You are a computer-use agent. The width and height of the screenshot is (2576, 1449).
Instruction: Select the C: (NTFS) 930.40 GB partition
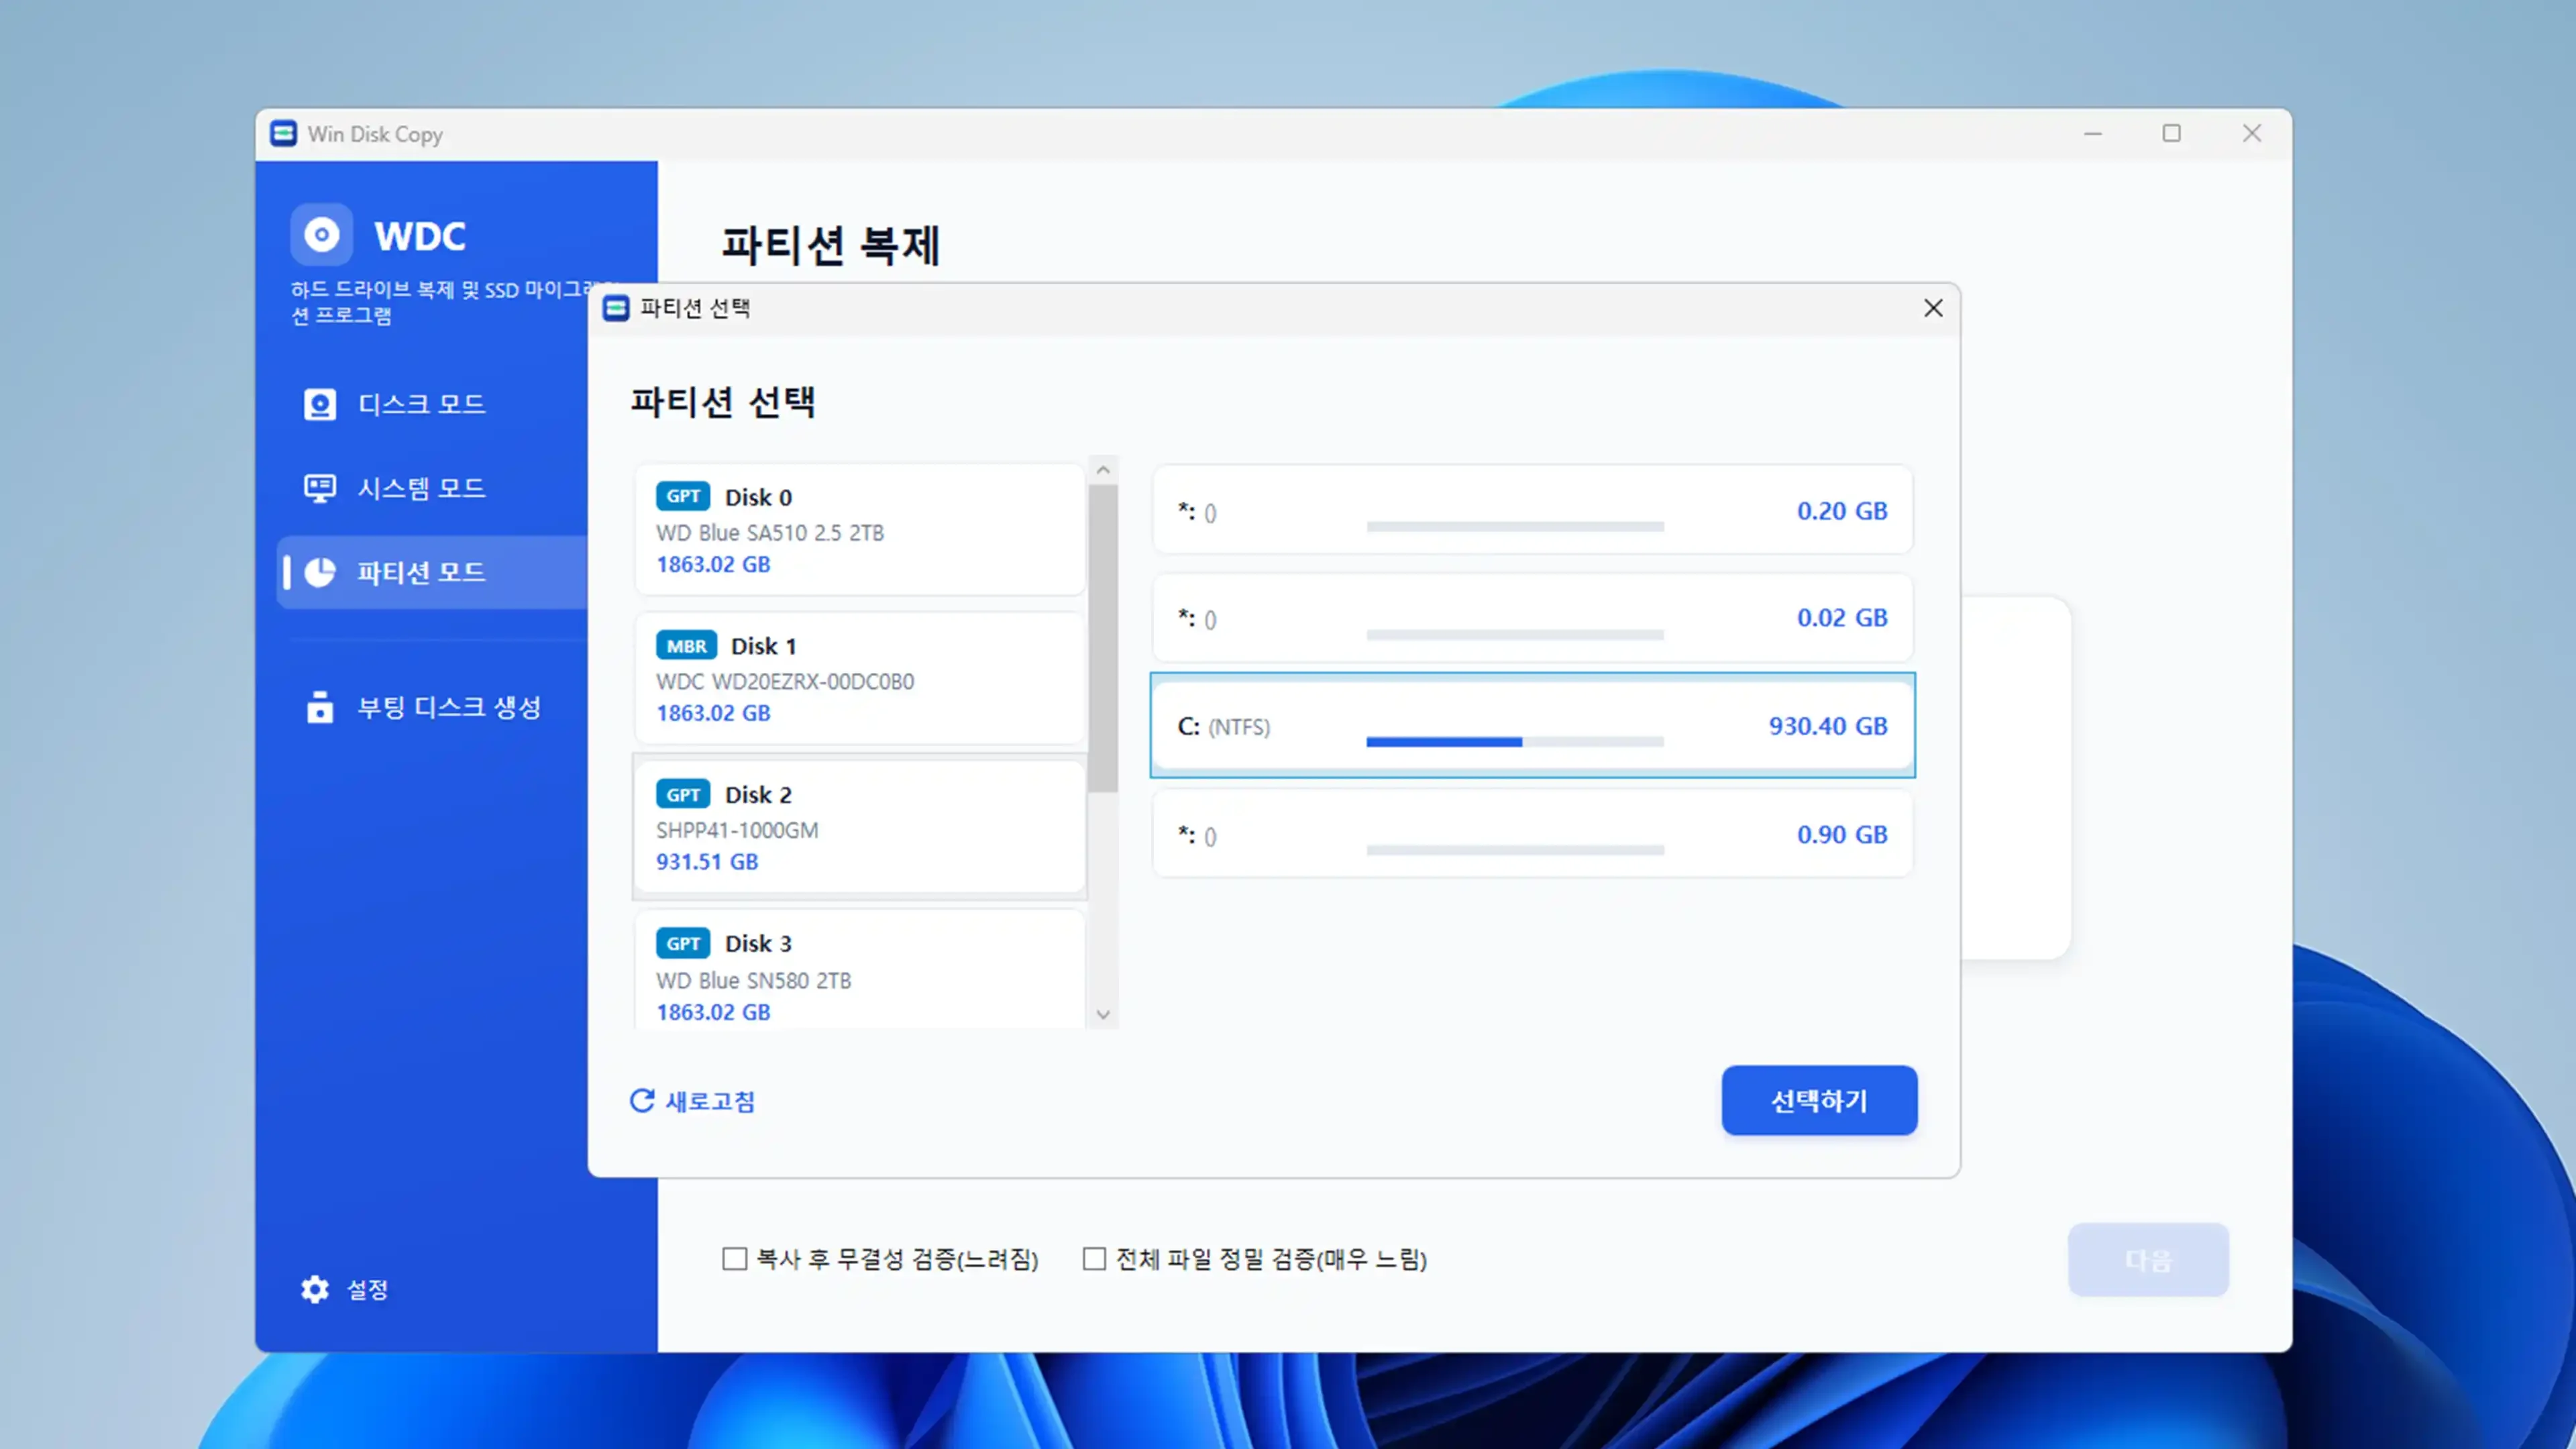tap(1532, 725)
